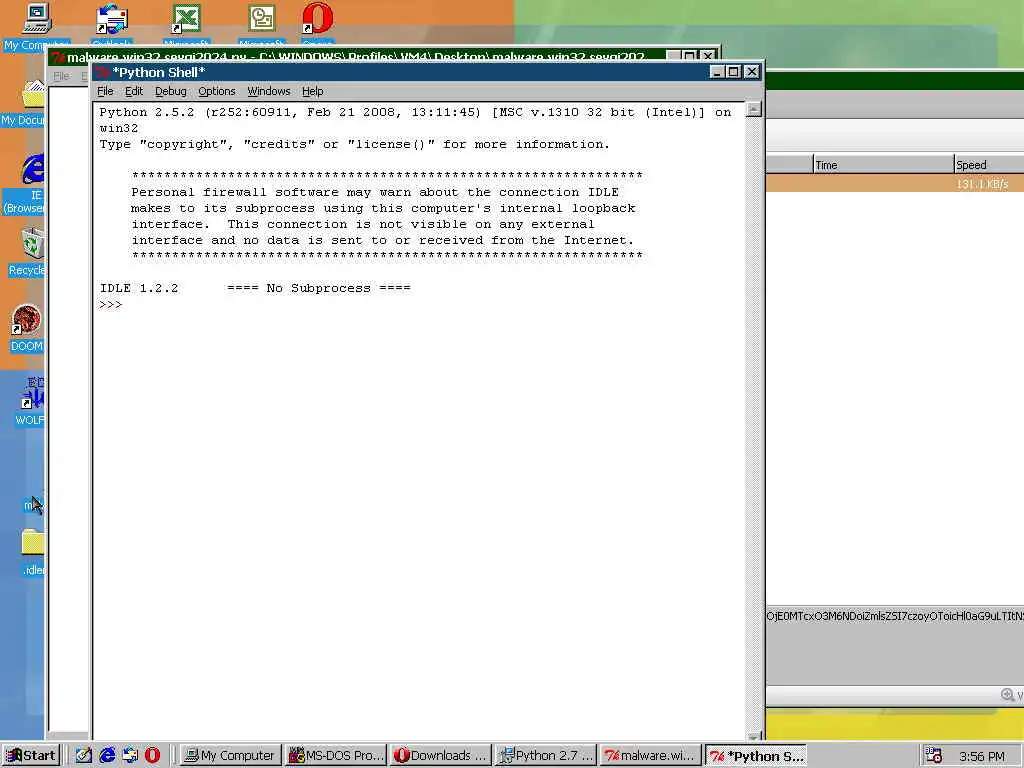Click the Python Shell title bar icon

point(103,72)
